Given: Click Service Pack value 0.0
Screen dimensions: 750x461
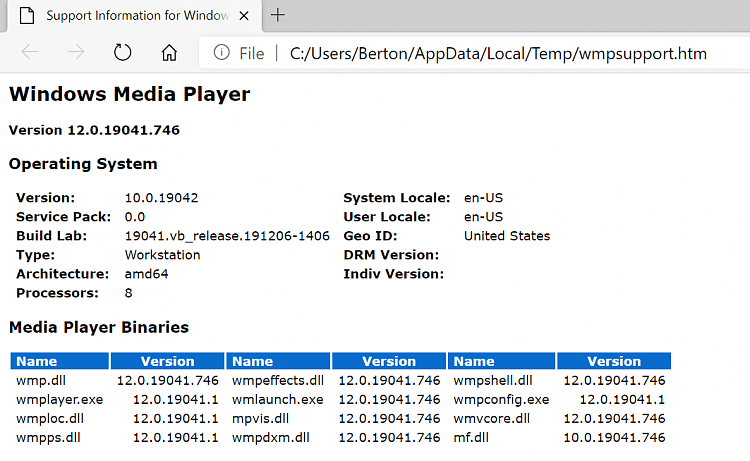Looking at the screenshot, I should pos(134,217).
